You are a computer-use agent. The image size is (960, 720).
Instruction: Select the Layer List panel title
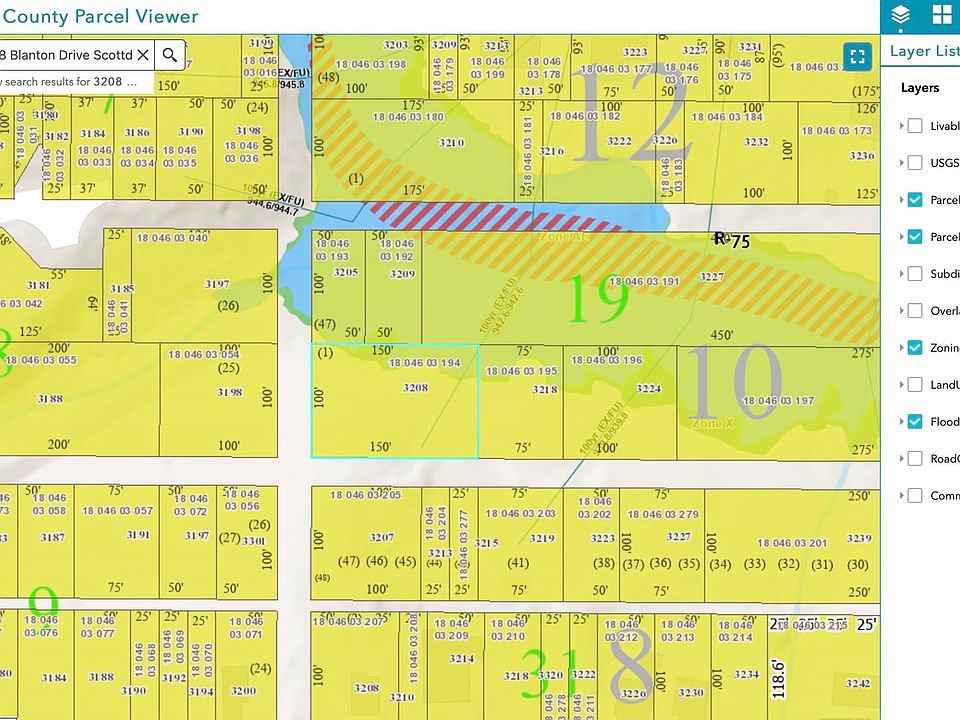(x=924, y=51)
